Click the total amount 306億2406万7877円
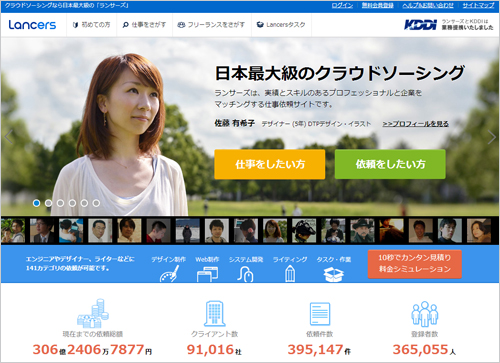The width and height of the screenshot is (500, 363). tap(92, 350)
